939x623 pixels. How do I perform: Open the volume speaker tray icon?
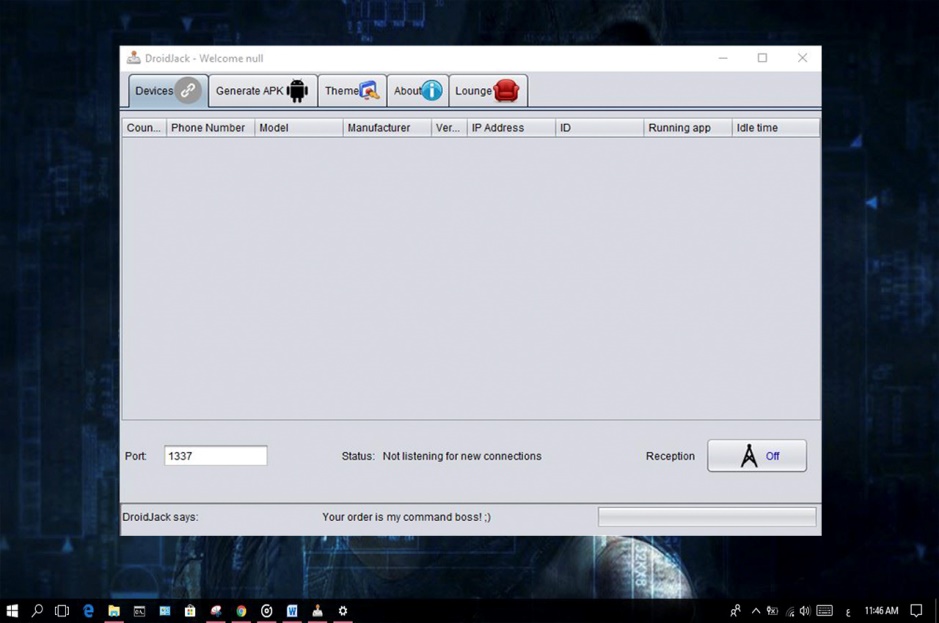[x=805, y=610]
